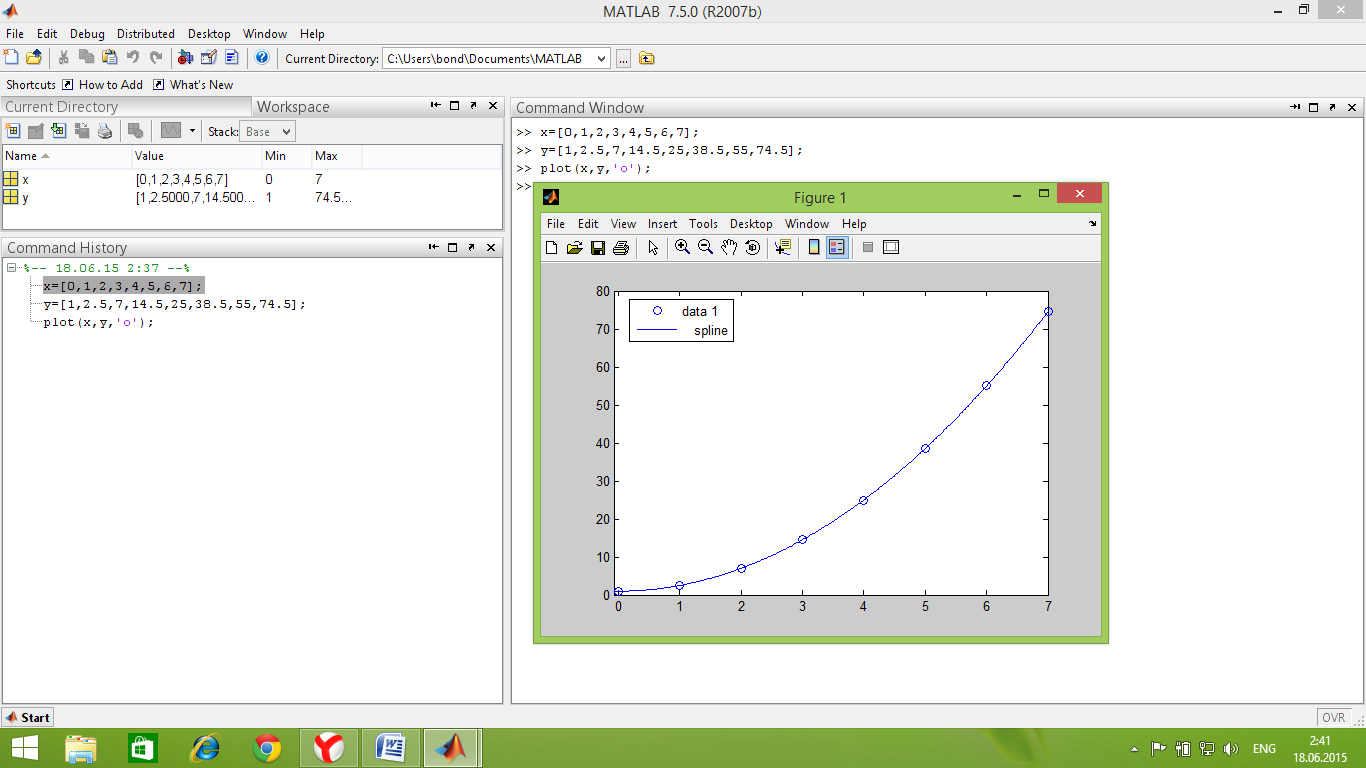Click the How to Add shortcut

tap(103, 85)
